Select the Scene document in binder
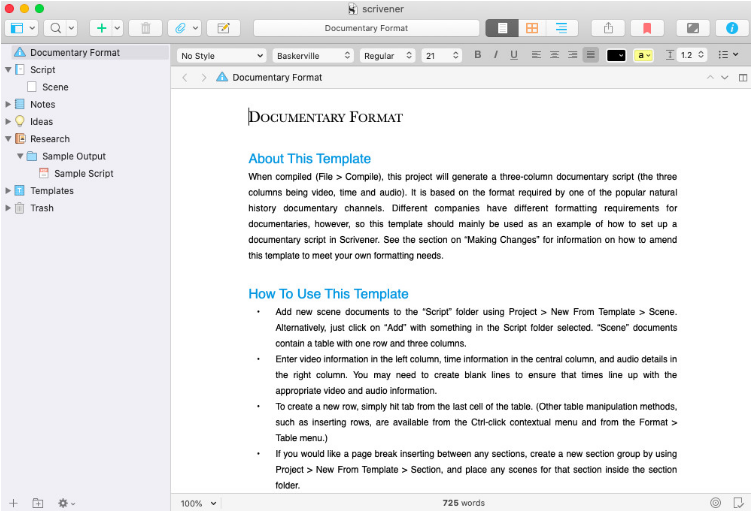Screen dimensions: 751x512 pyautogui.click(x=55, y=87)
